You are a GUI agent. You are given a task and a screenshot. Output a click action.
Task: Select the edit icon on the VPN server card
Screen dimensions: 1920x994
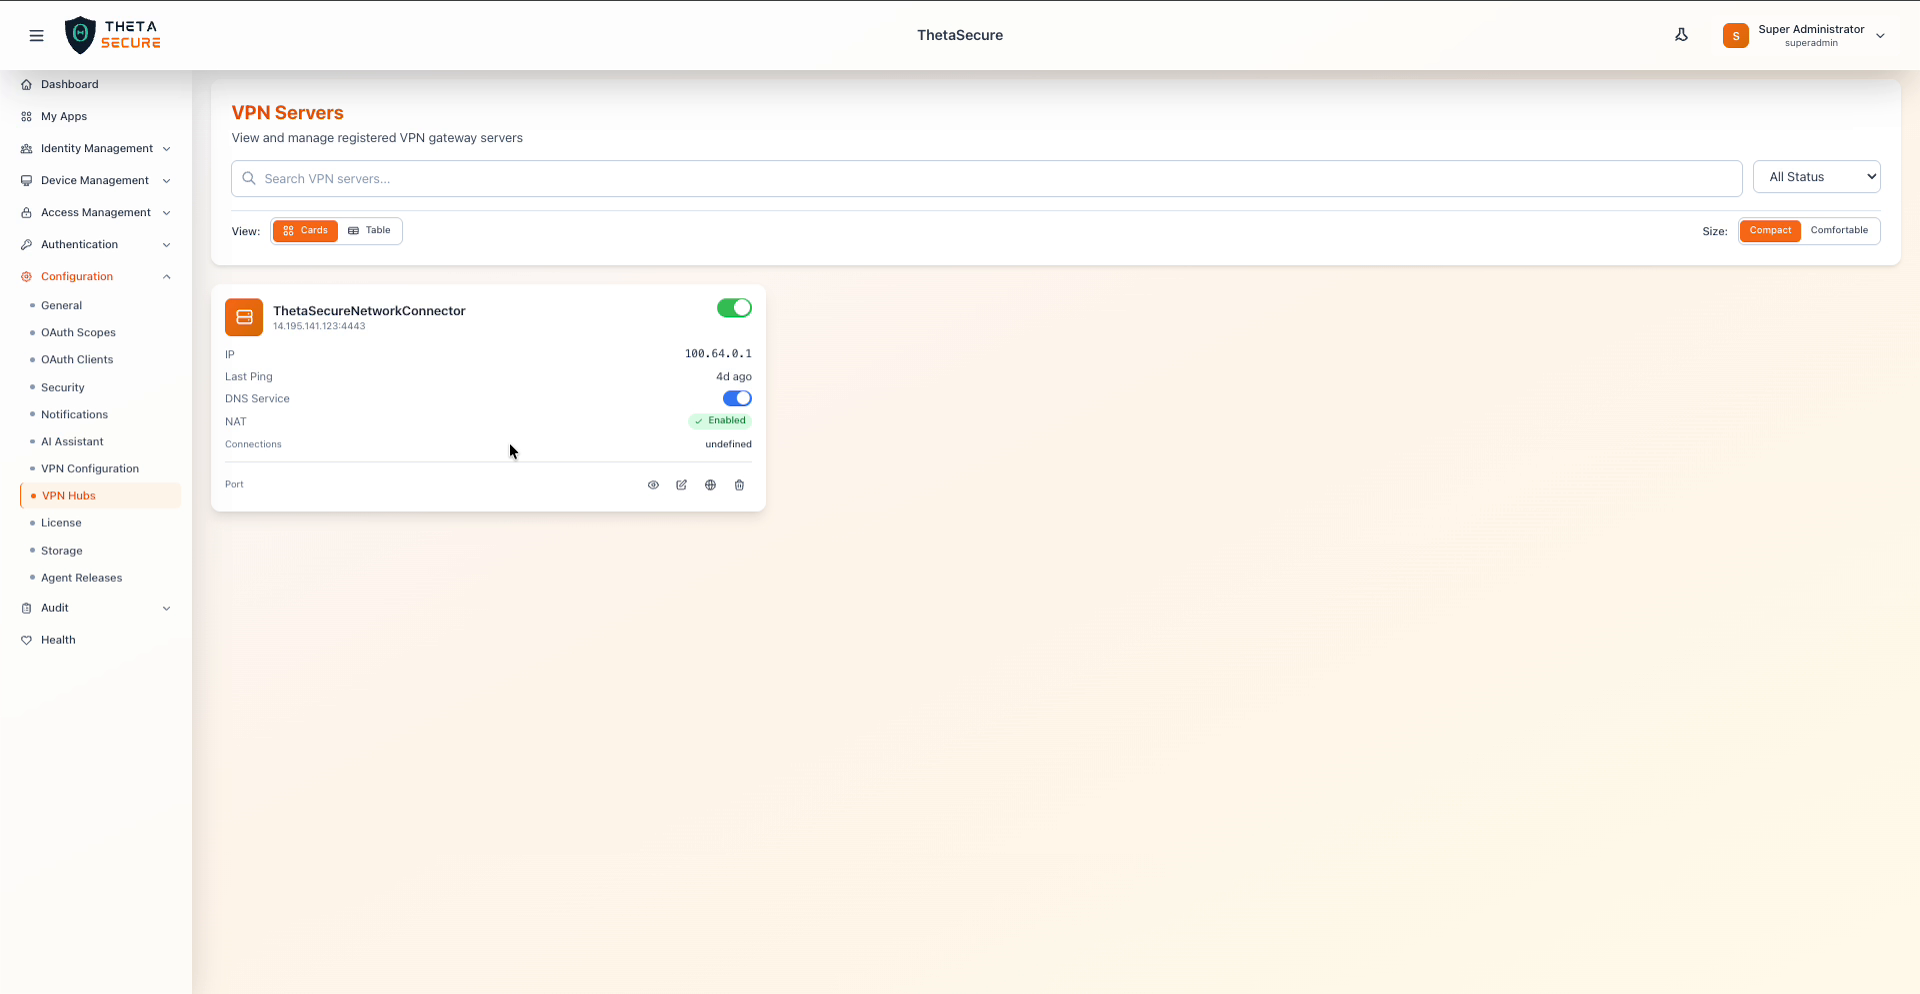point(682,485)
